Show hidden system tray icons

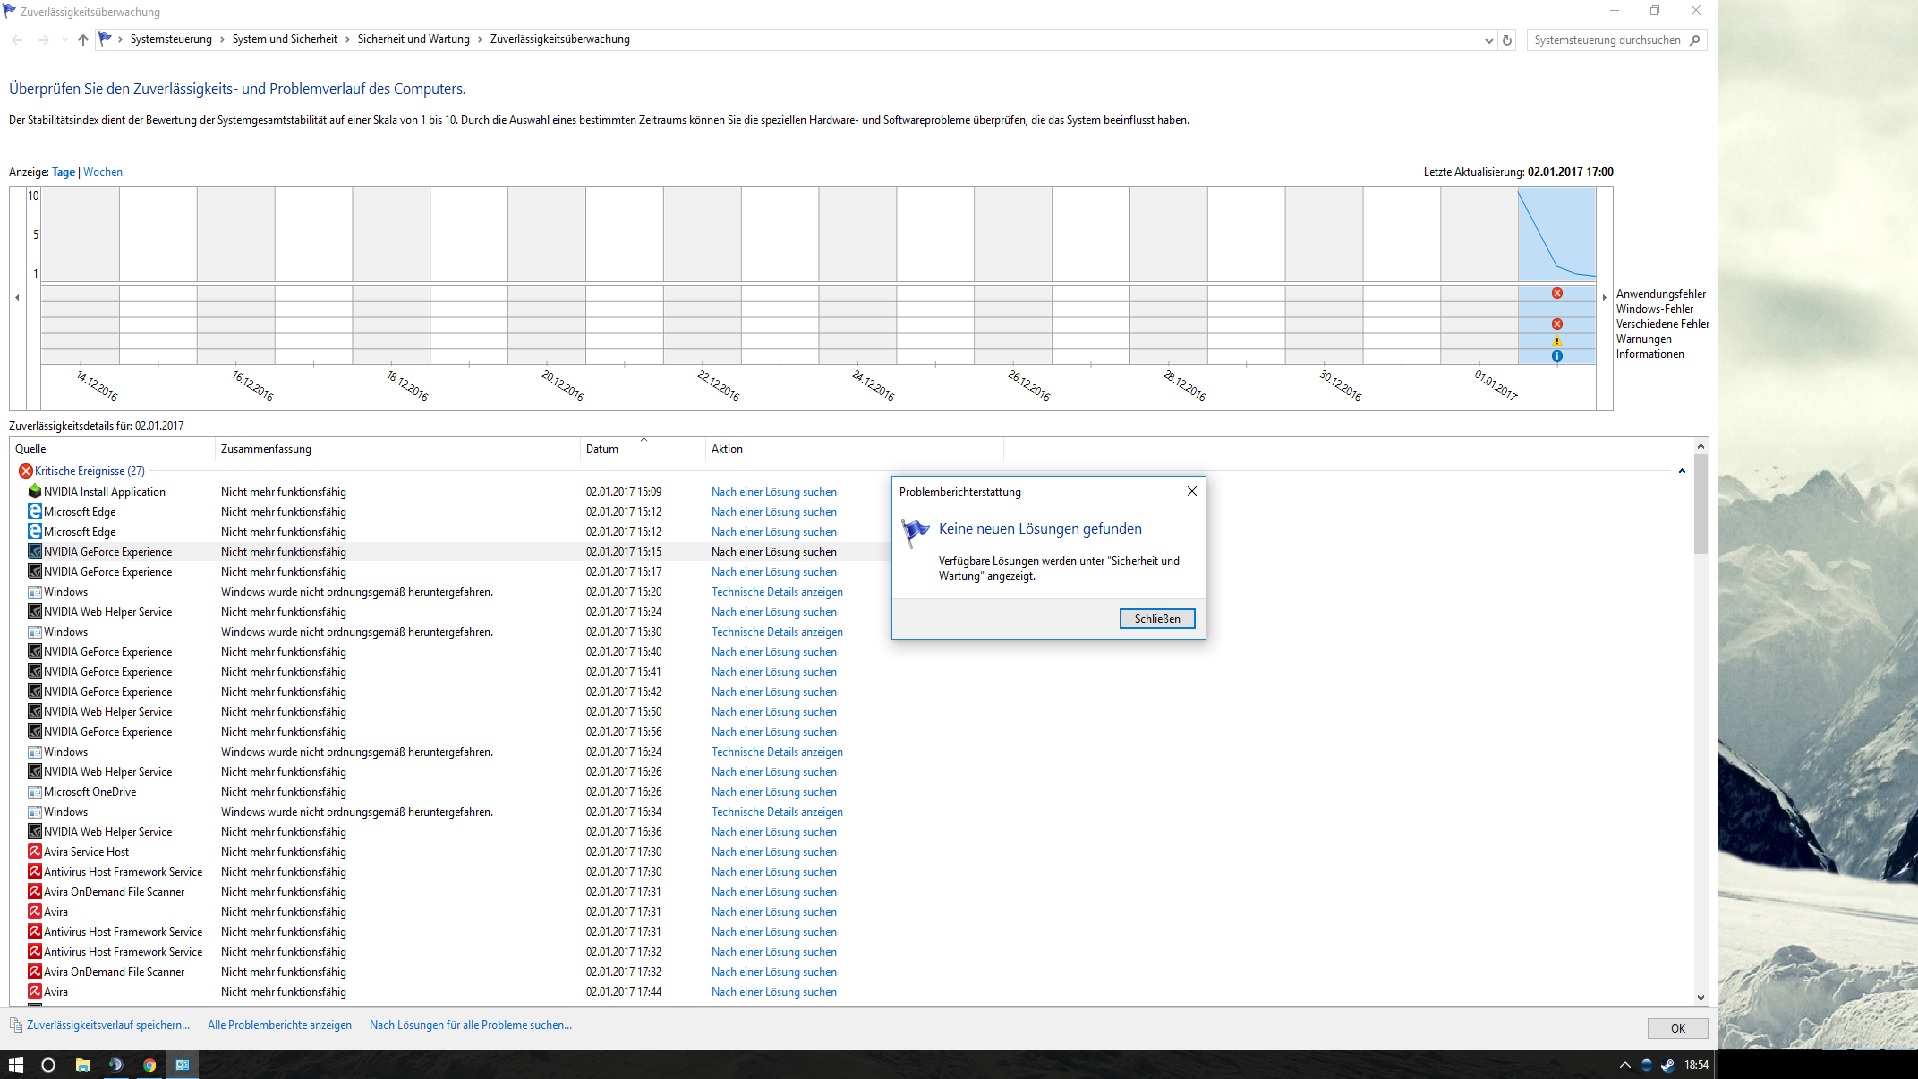[1625, 1065]
